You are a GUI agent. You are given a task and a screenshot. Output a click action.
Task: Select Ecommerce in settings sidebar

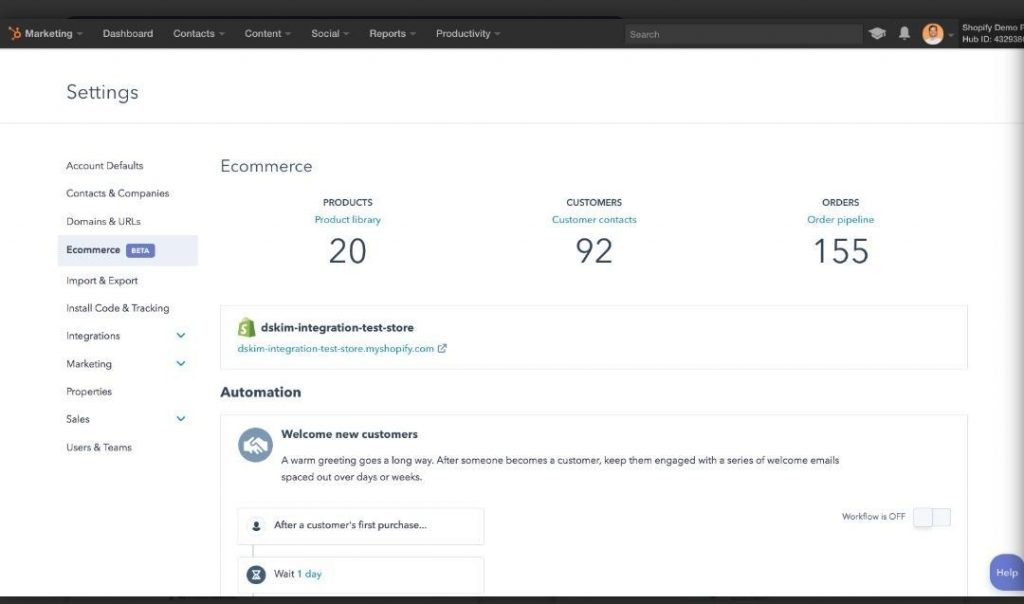[127, 250]
